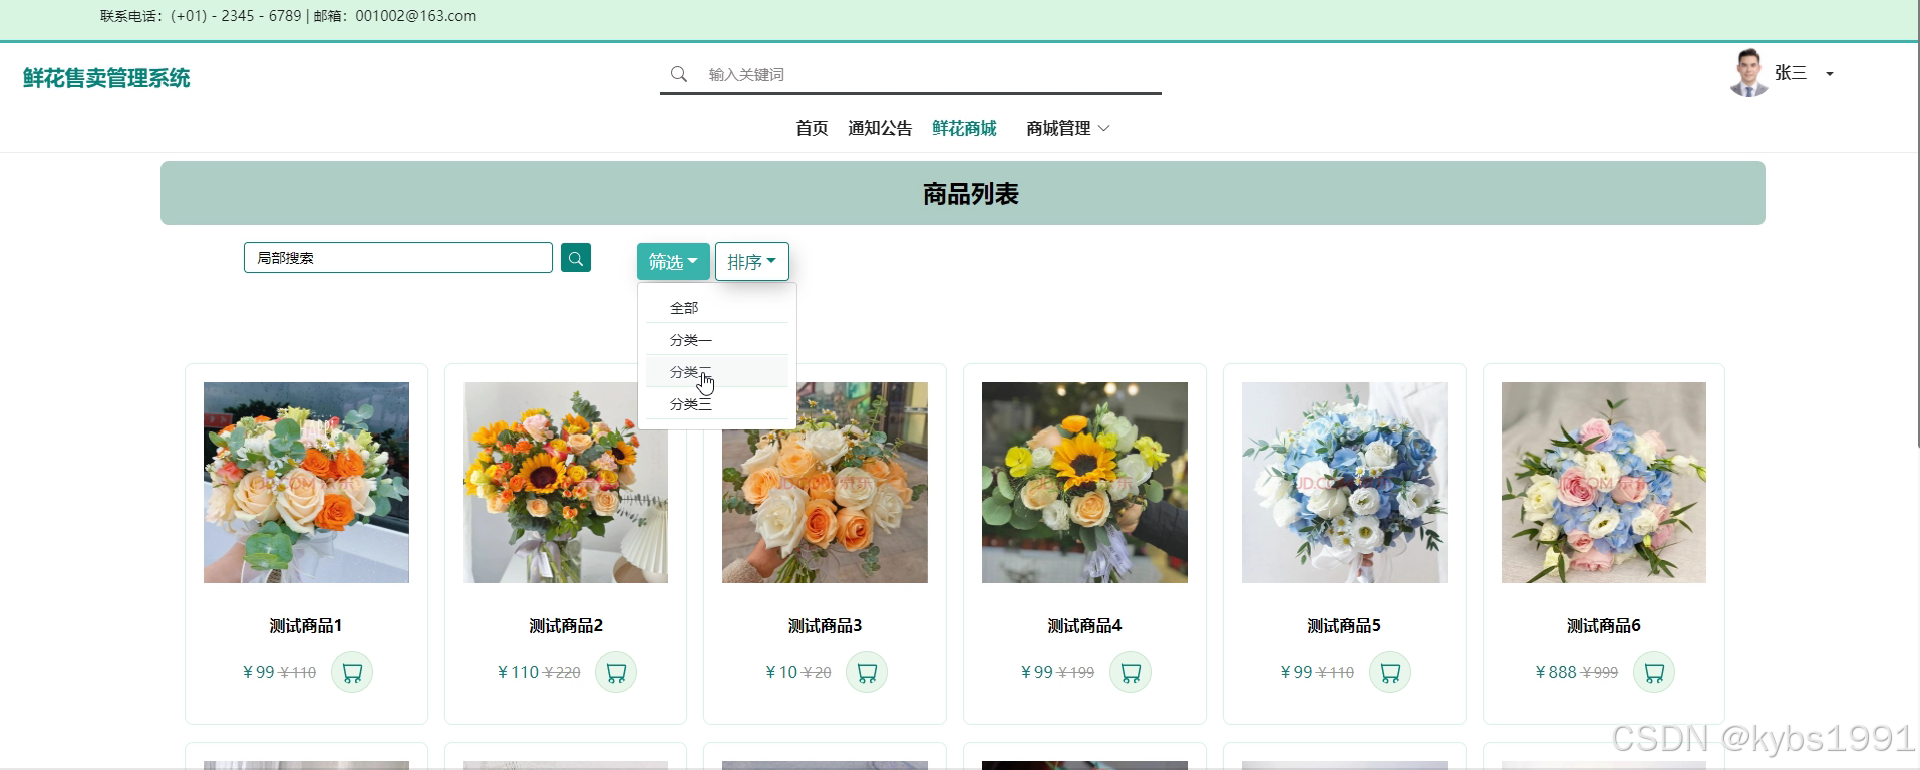Open the 通知公告 page

click(880, 128)
